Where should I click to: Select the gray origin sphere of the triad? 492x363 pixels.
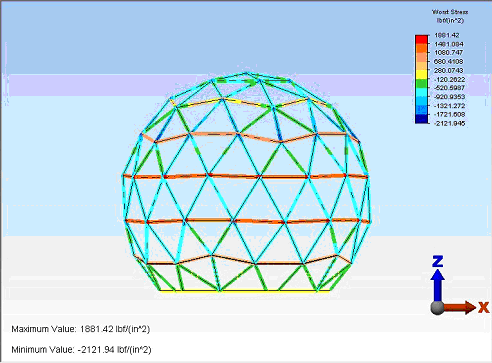tap(437, 308)
